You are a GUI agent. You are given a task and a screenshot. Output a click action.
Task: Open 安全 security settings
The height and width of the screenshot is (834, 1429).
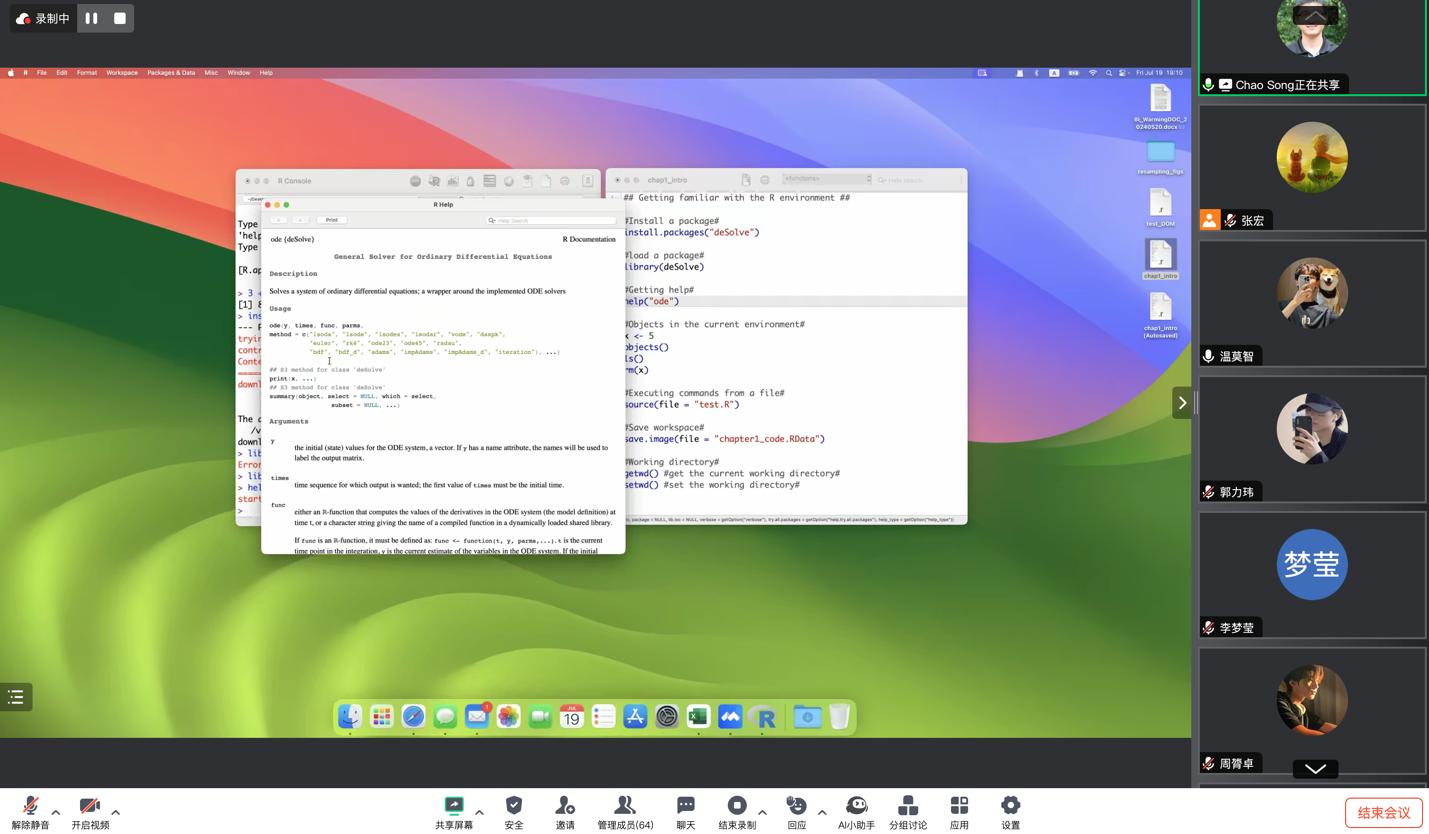tap(514, 813)
